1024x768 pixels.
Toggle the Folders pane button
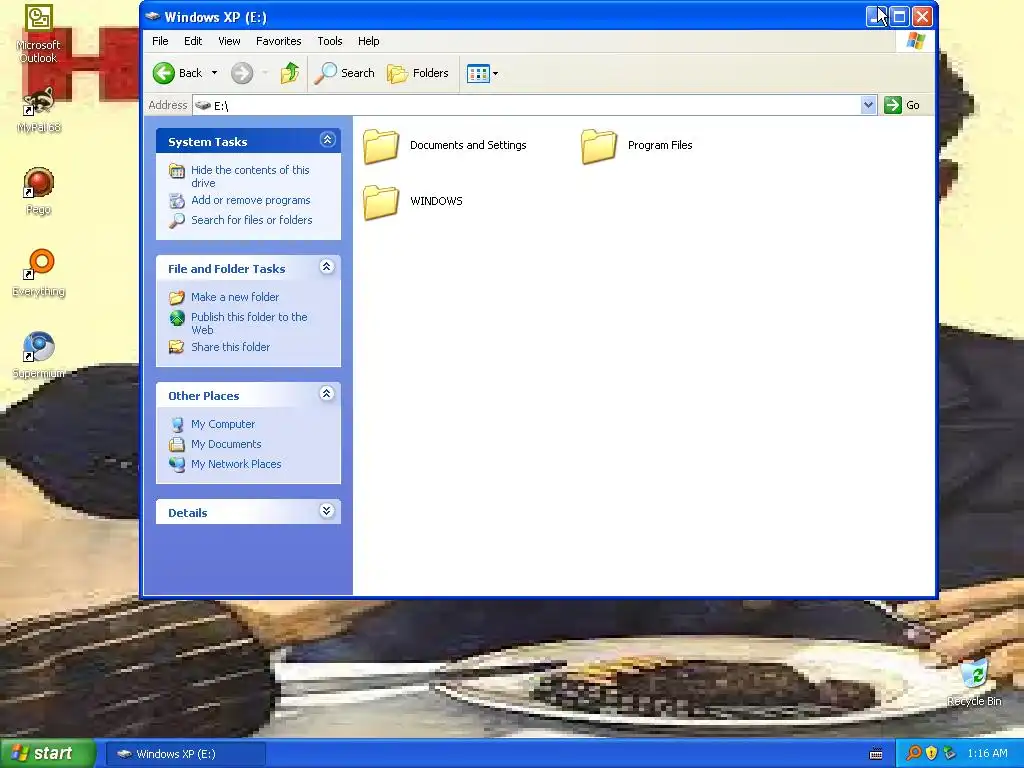click(418, 73)
